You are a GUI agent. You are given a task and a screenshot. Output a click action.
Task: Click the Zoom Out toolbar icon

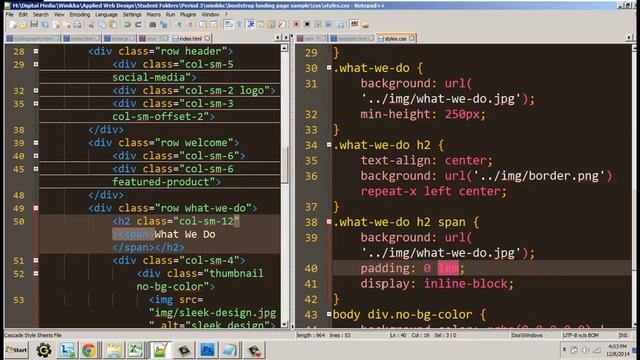(x=189, y=24)
